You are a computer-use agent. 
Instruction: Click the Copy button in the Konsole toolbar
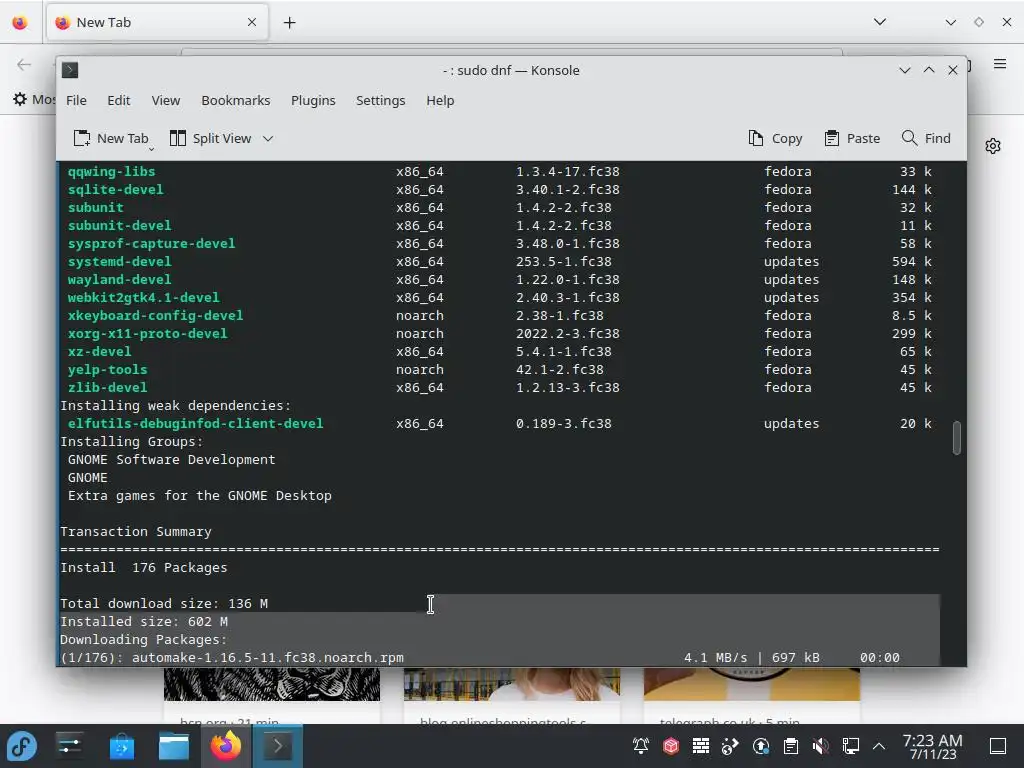tap(775, 138)
